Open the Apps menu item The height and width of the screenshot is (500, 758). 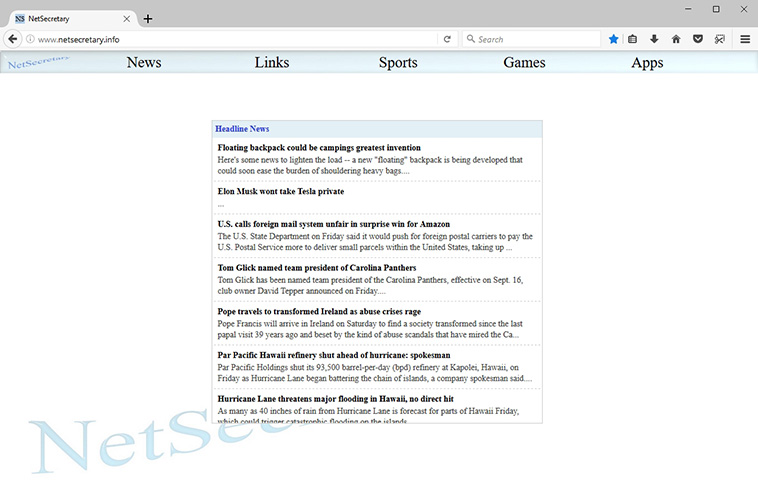(x=647, y=62)
